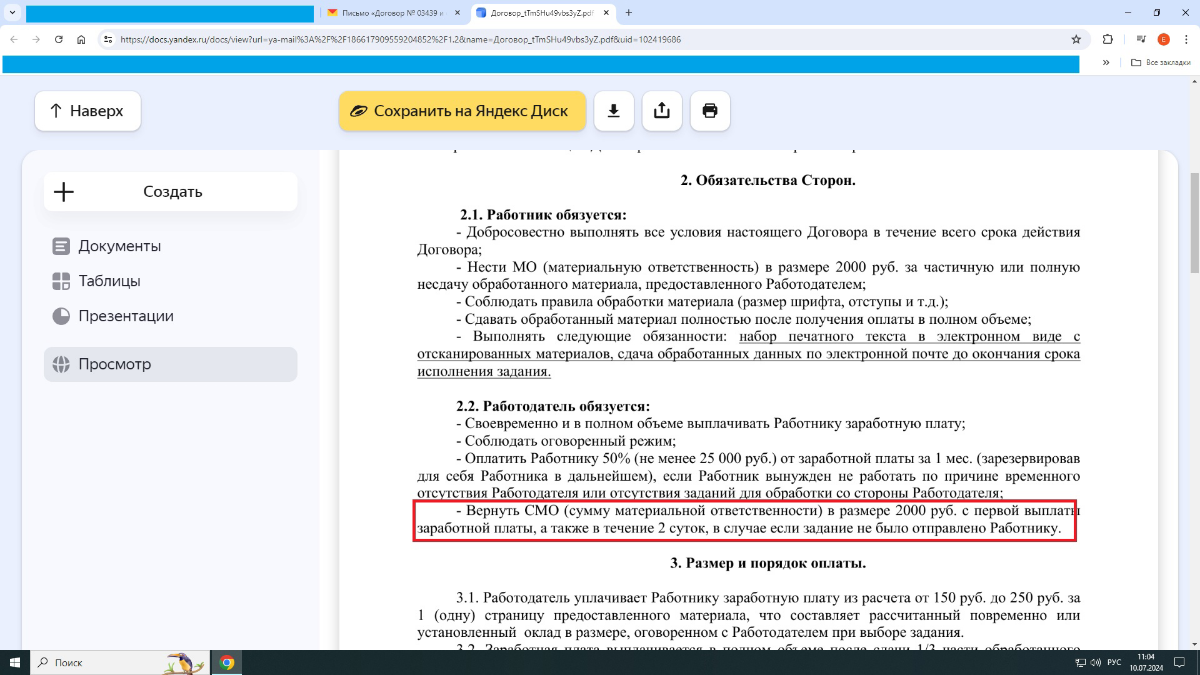Image resolution: width=1200 pixels, height=675 pixels.
Task: Click the heading 2. Обязательства Сторон.
Action: (768, 181)
